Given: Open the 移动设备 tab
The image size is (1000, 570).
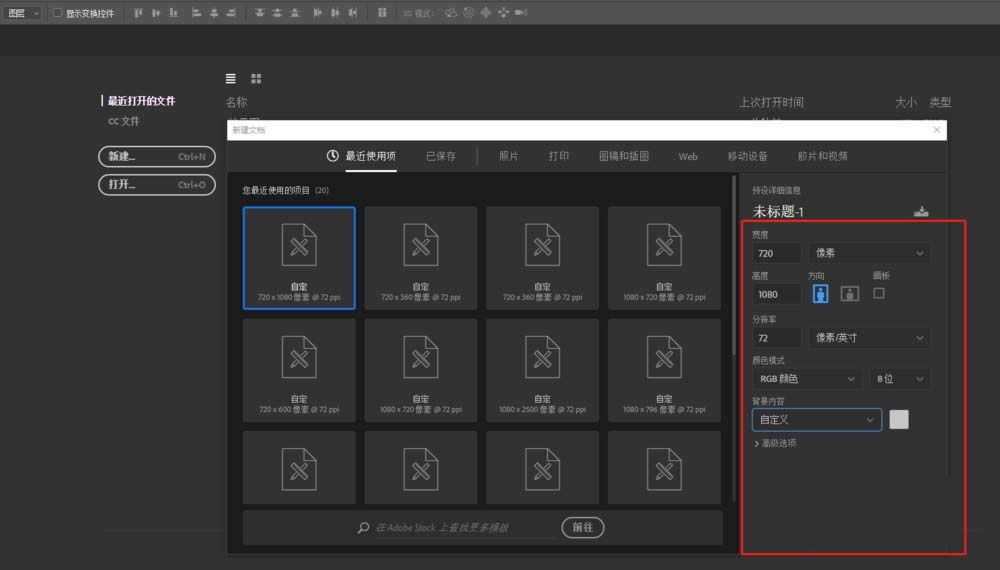Looking at the screenshot, I should pos(747,156).
